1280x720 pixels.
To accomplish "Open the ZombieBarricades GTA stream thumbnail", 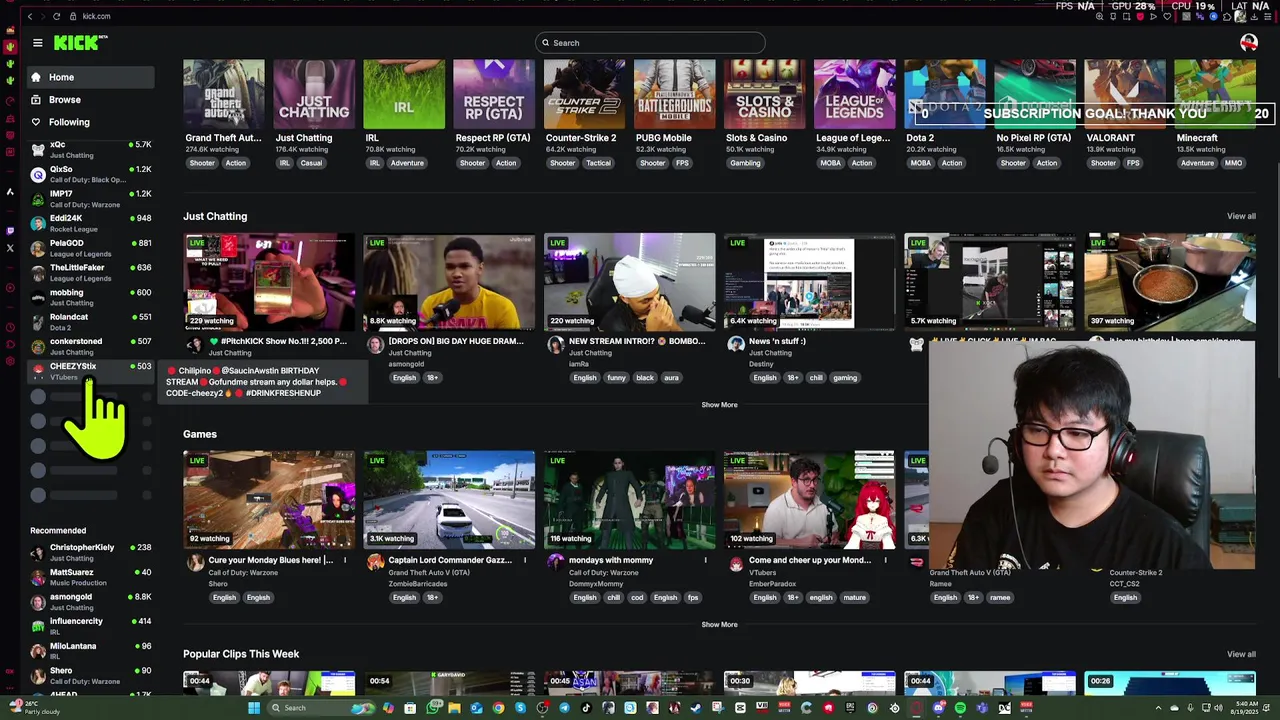I will click(x=449, y=500).
